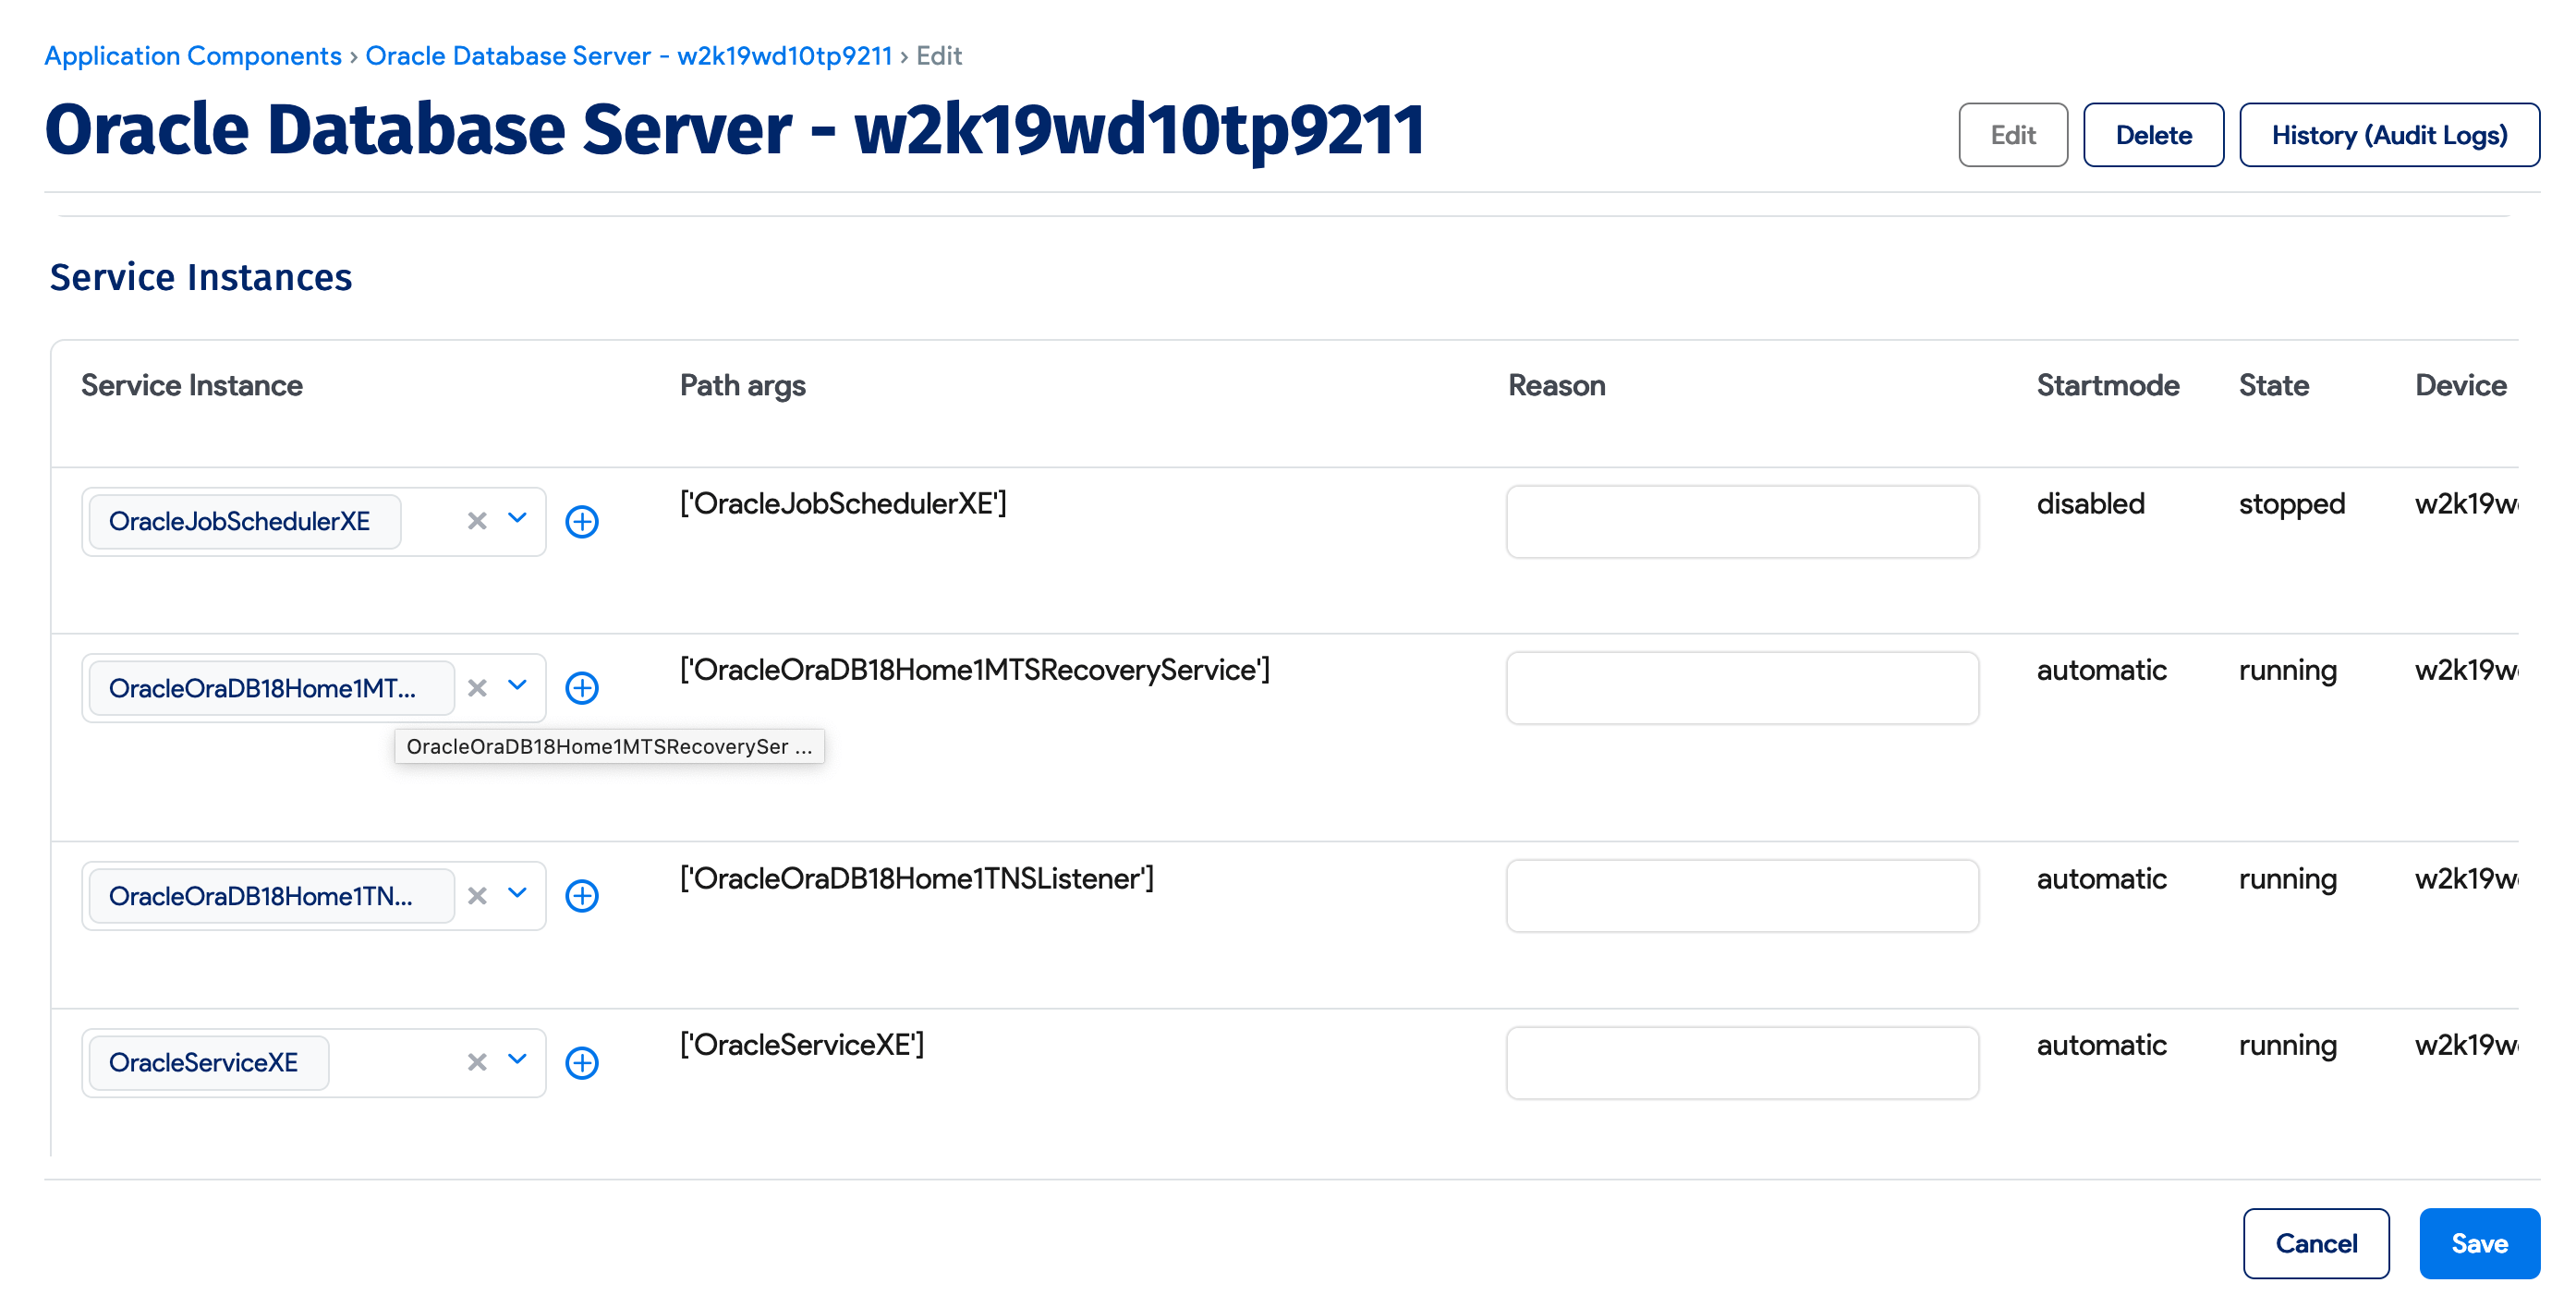Image resolution: width=2576 pixels, height=1295 pixels.
Task: Save the service instance changes
Action: tap(2479, 1243)
